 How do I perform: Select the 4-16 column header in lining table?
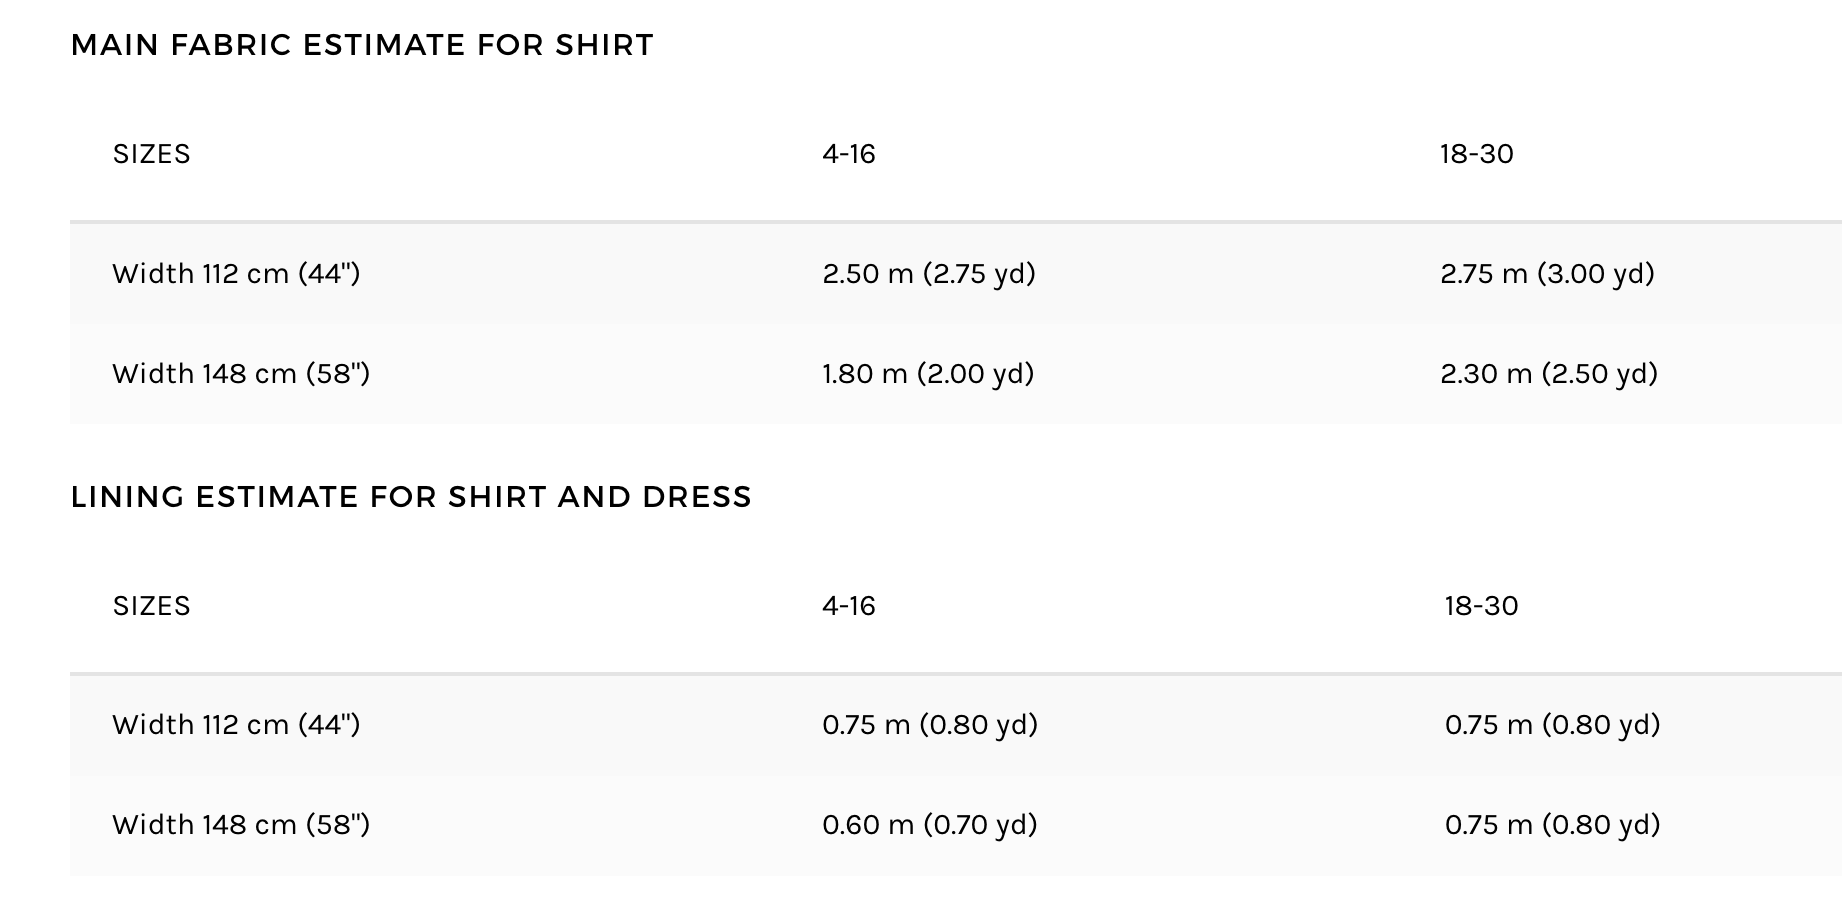(x=849, y=606)
